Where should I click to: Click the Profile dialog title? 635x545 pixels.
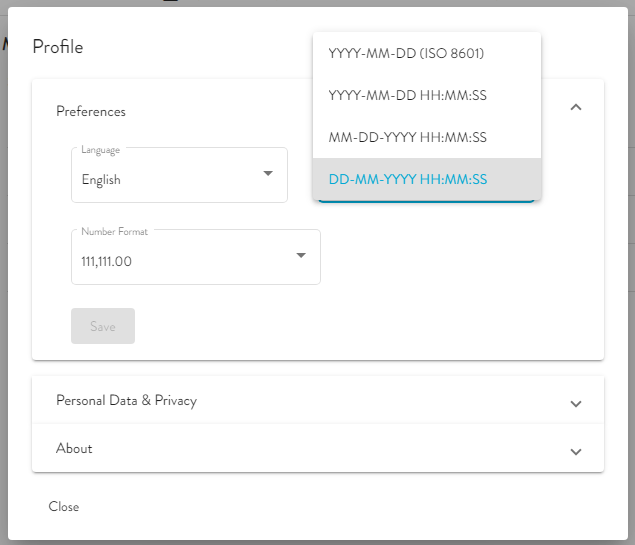pyautogui.click(x=58, y=46)
